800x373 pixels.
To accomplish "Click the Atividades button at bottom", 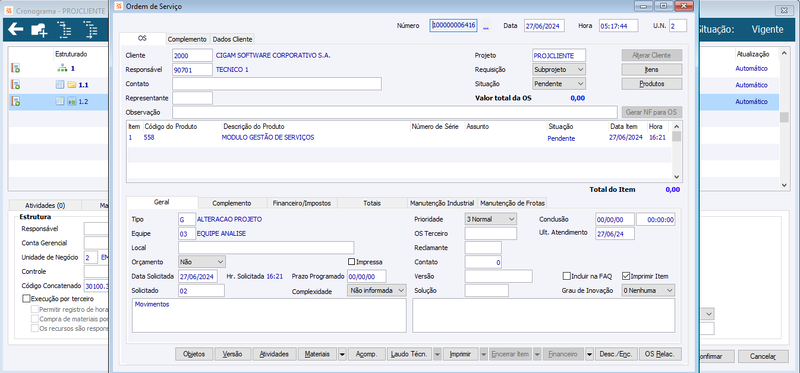I will (274, 354).
